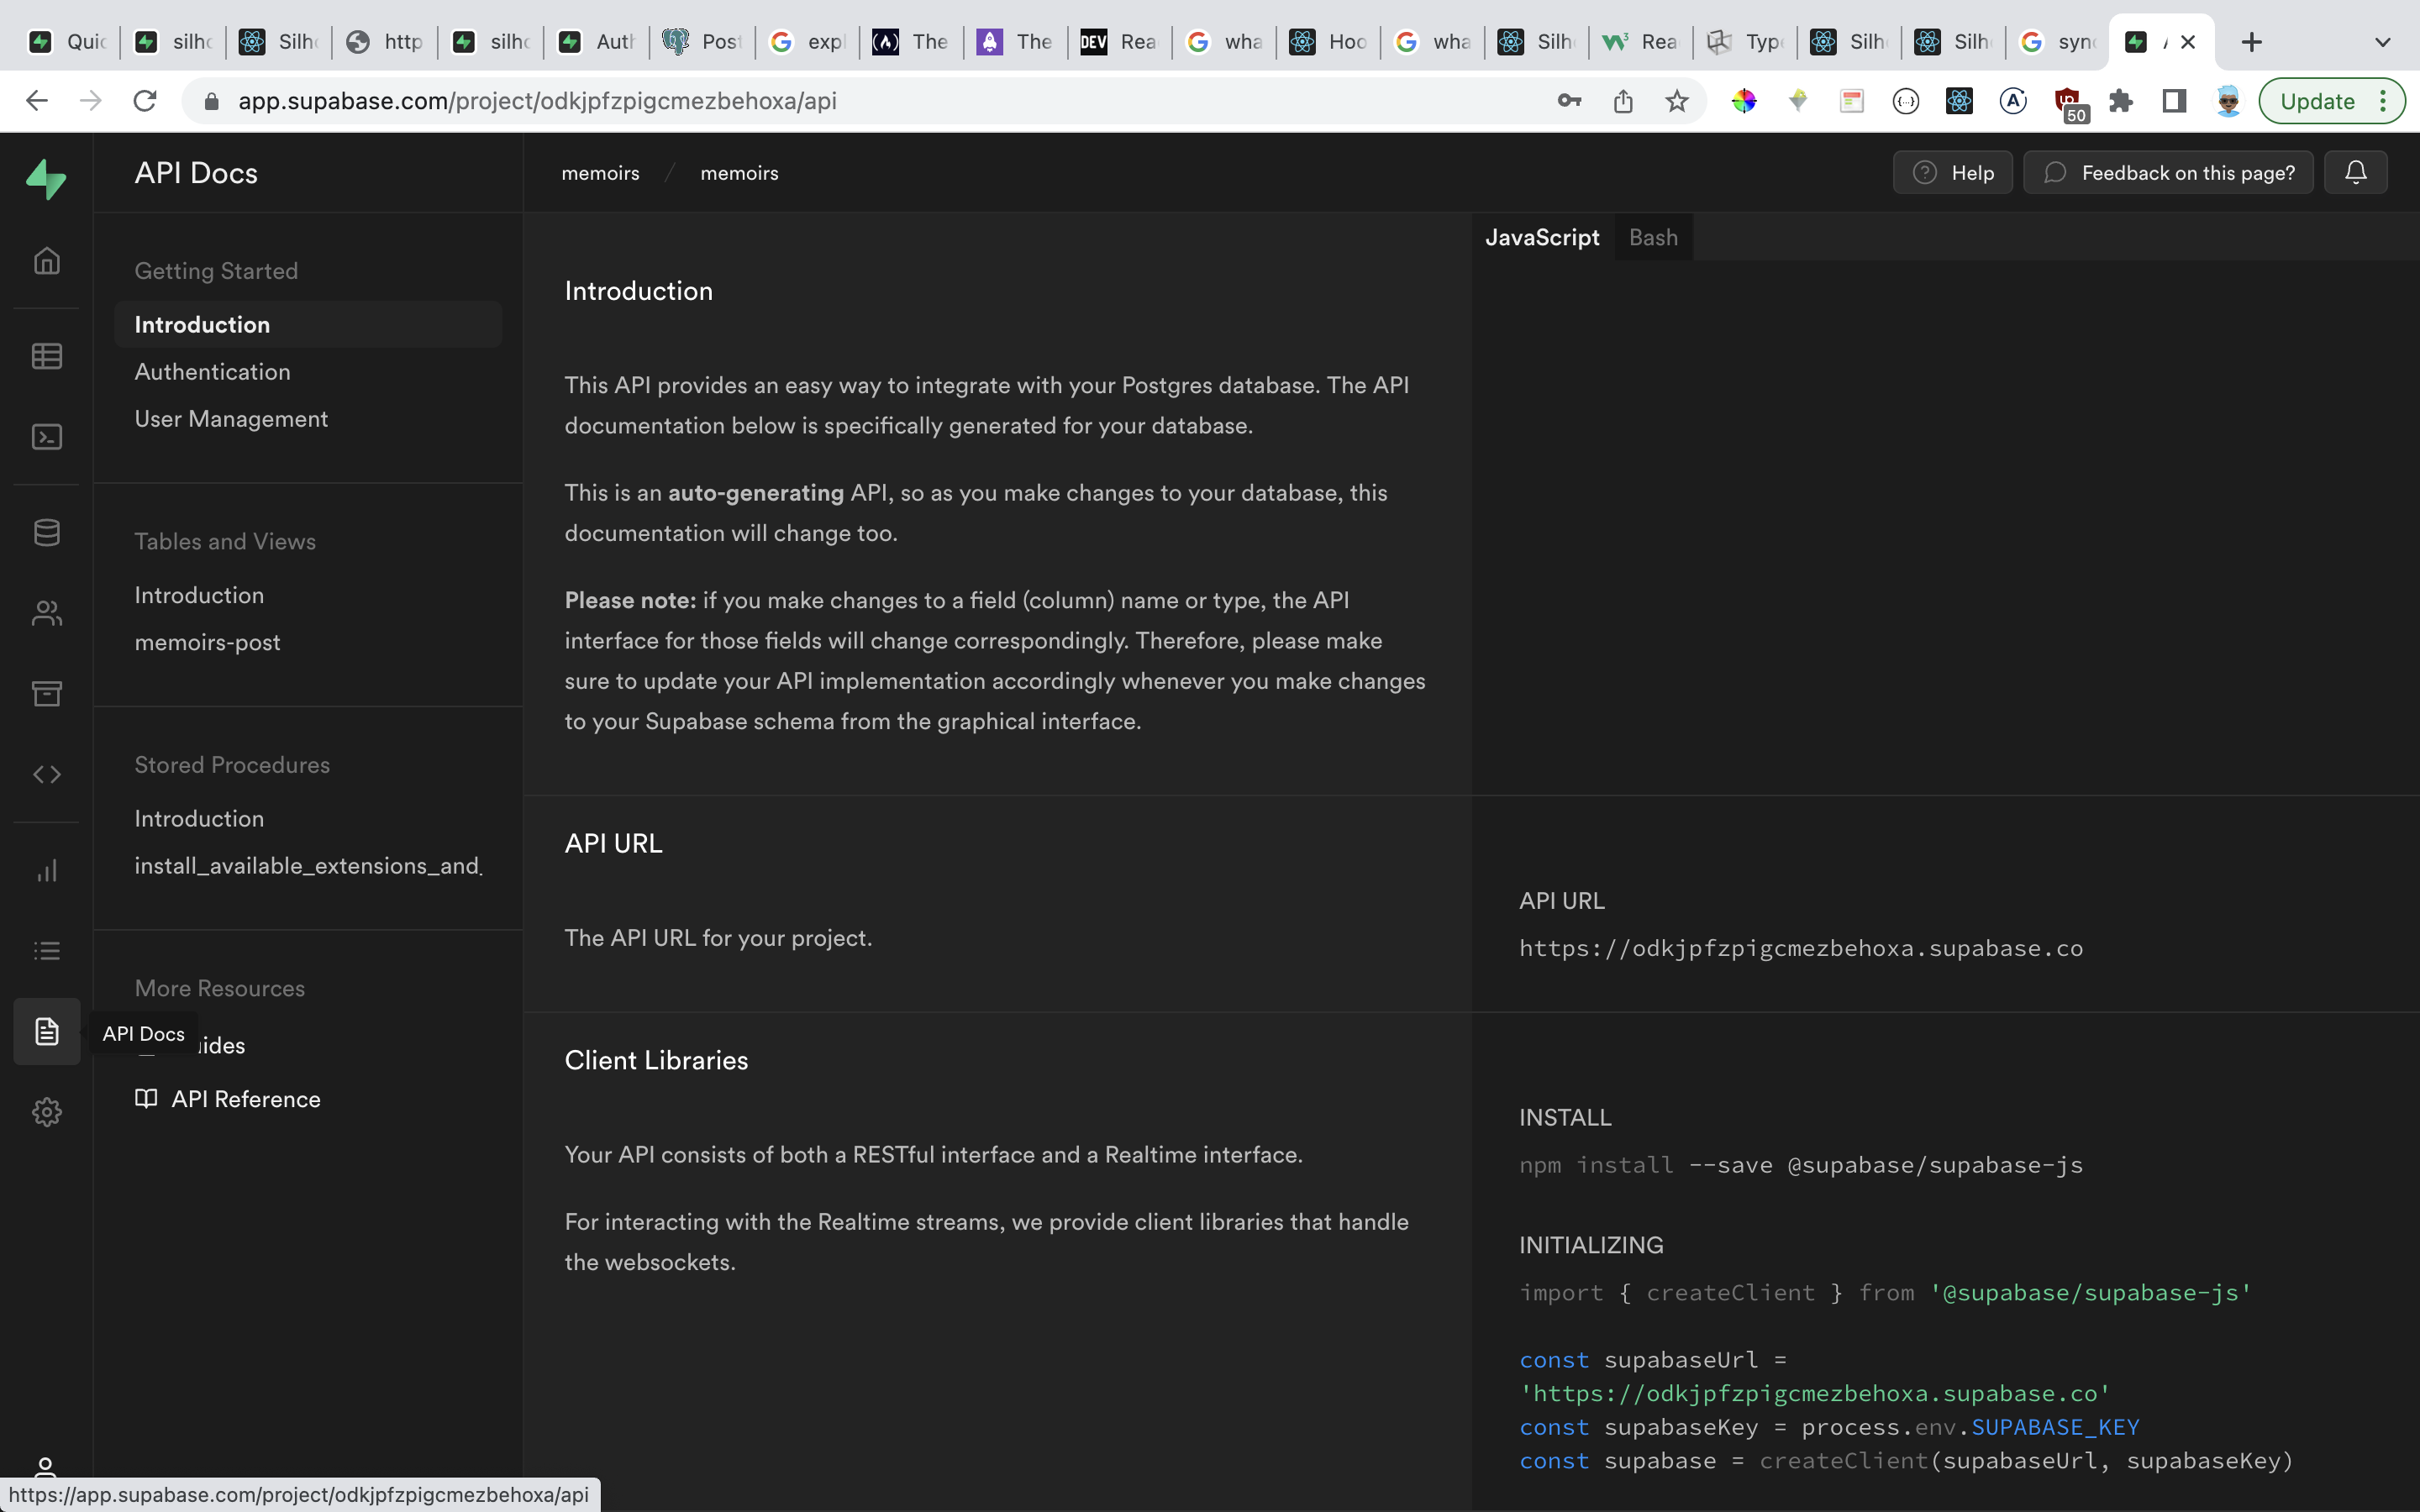Viewport: 2420px width, 1512px height.
Task: Open the Database icon in sidebar
Action: point(47,533)
